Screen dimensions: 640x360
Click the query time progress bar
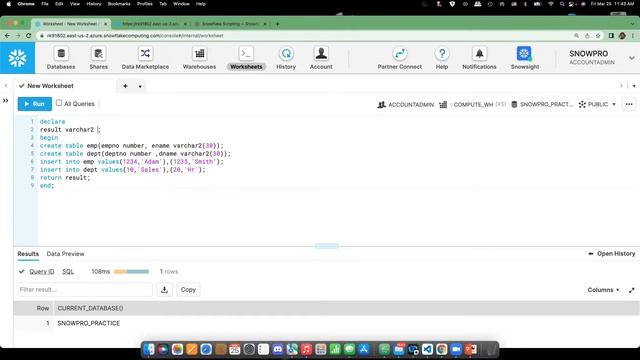(x=131, y=271)
